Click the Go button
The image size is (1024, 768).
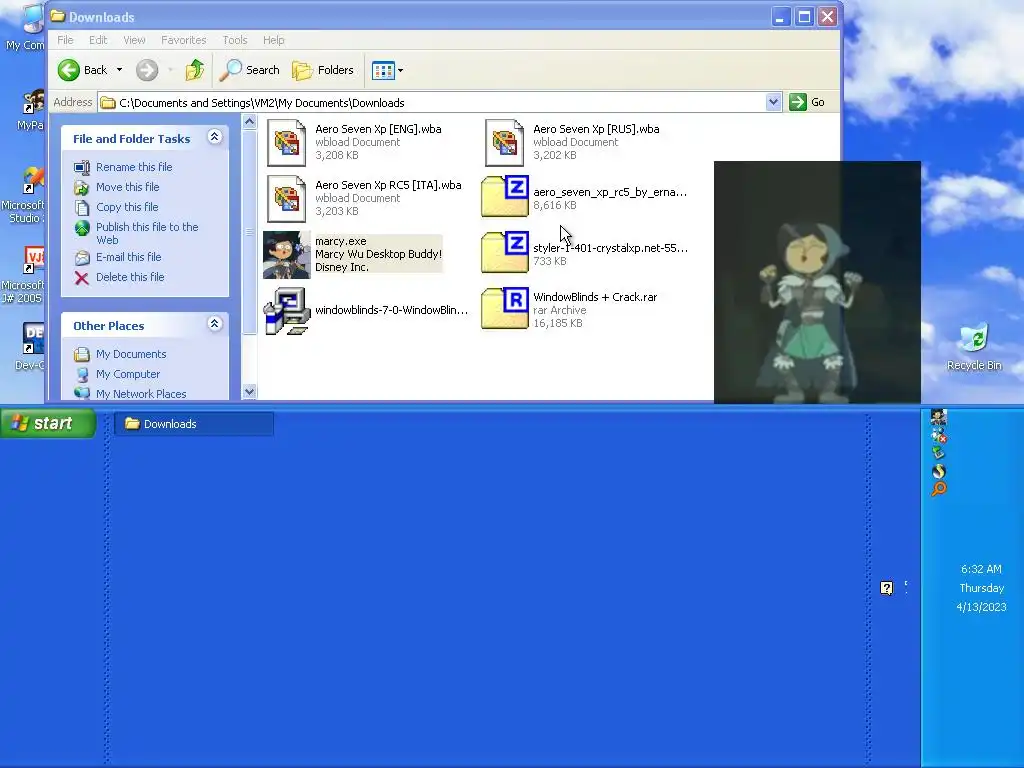point(807,102)
